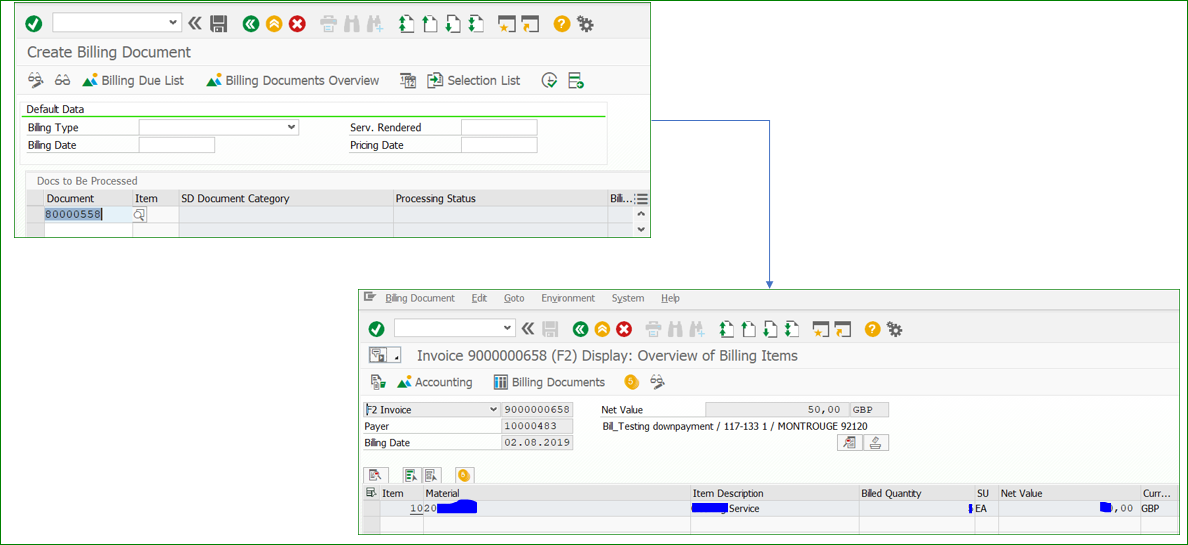This screenshot has width=1188, height=545.
Task: Click green Enter checkmark in Invoice window
Action: [376, 329]
